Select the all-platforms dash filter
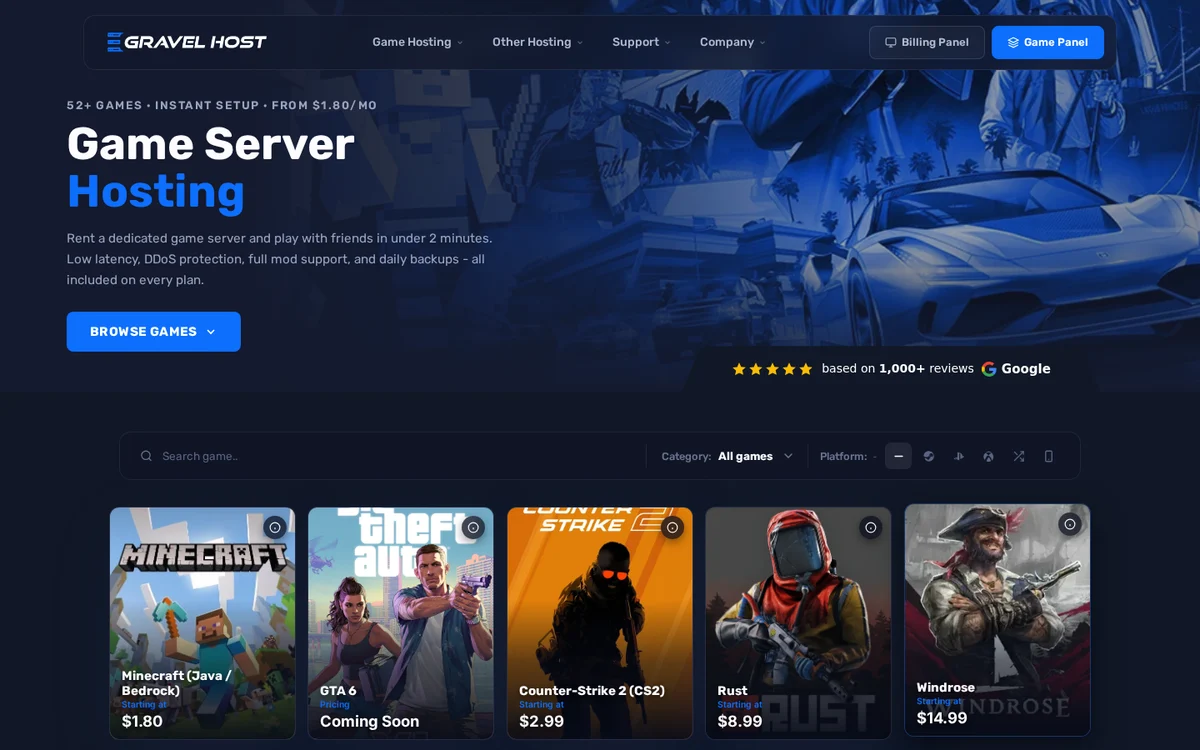The width and height of the screenshot is (1200, 750). (898, 456)
